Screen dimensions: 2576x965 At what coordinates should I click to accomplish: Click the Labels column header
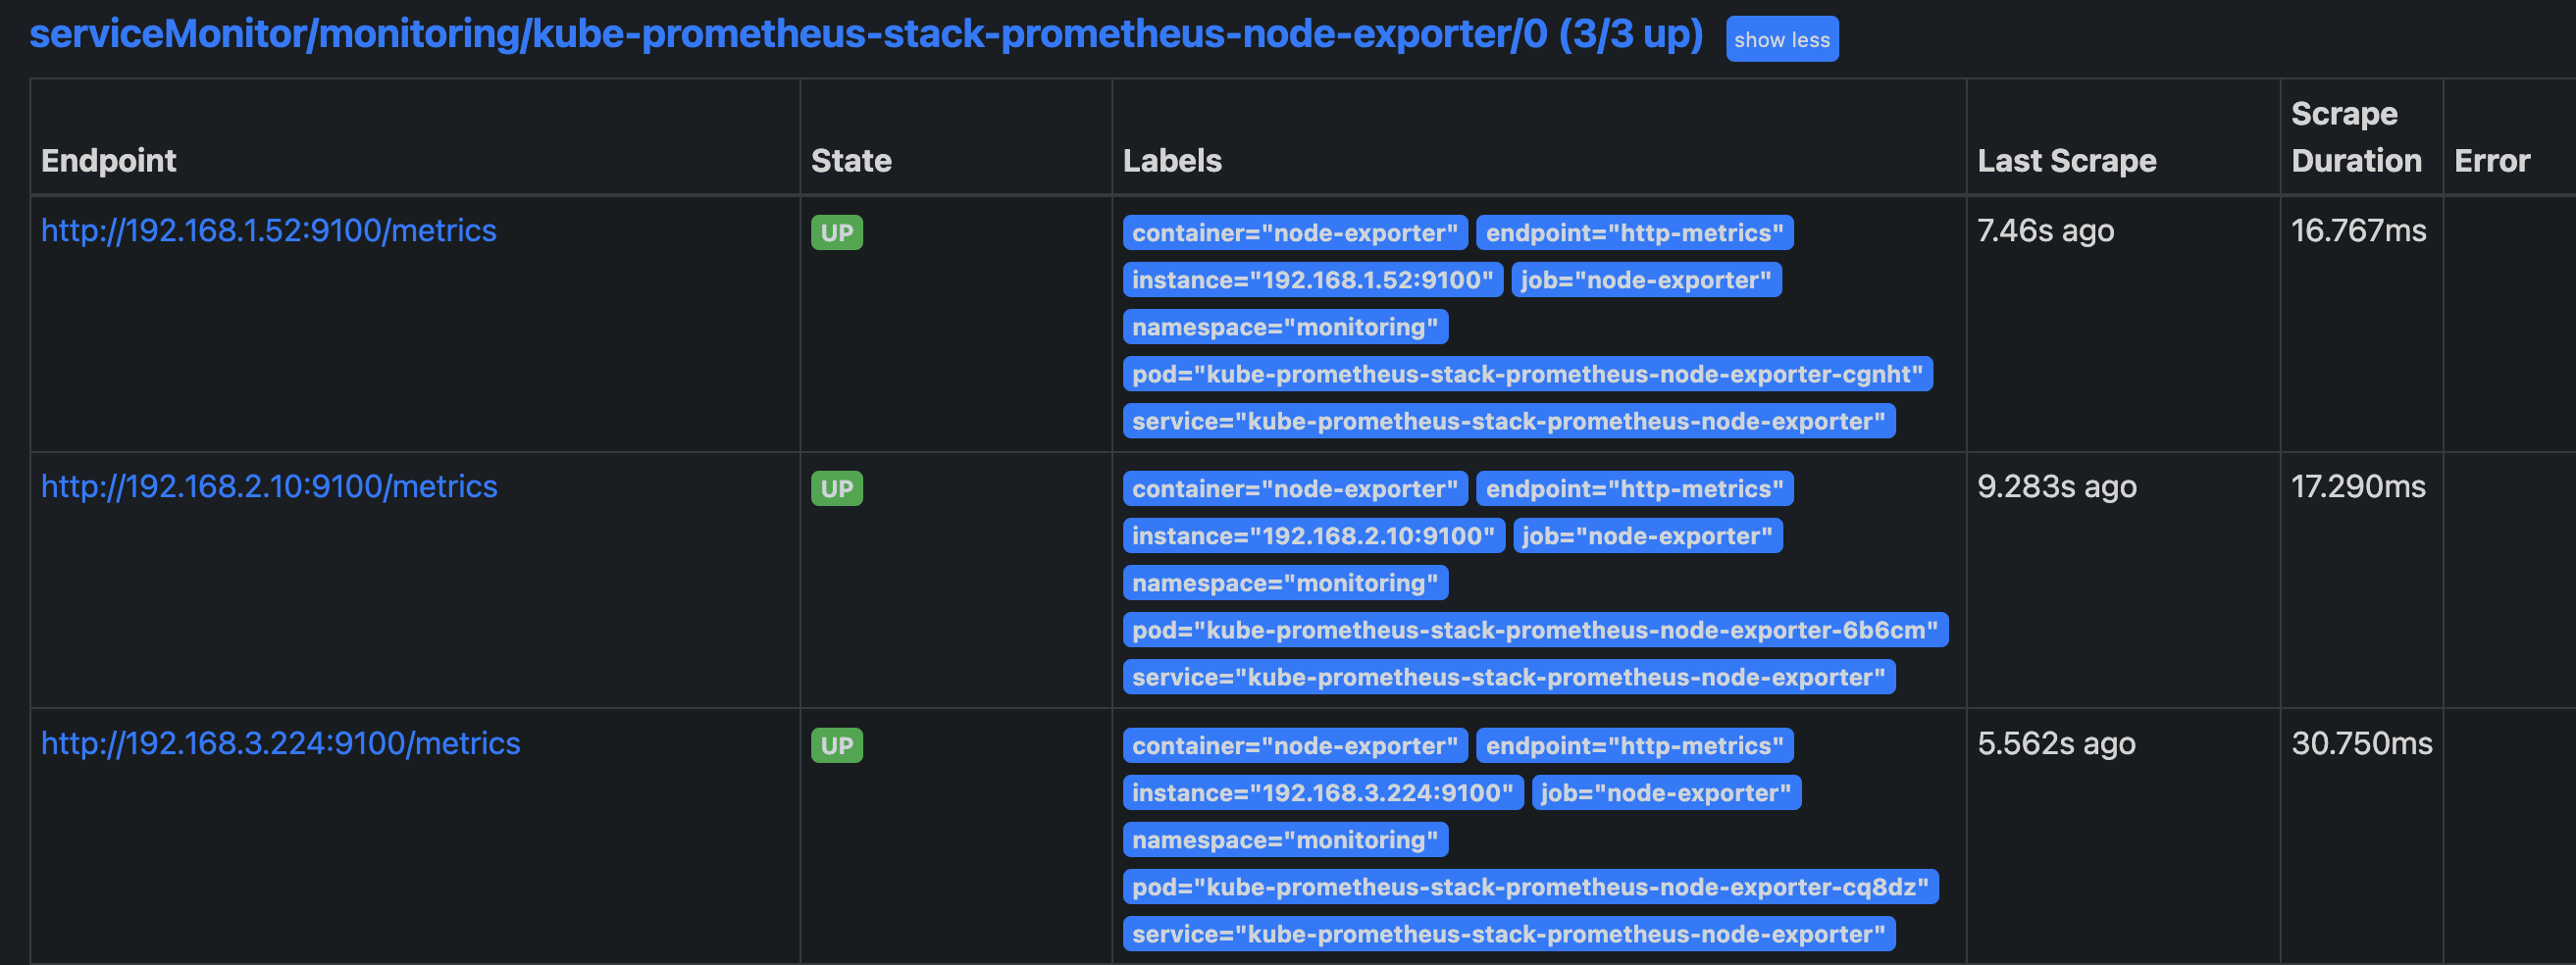[x=1172, y=161]
